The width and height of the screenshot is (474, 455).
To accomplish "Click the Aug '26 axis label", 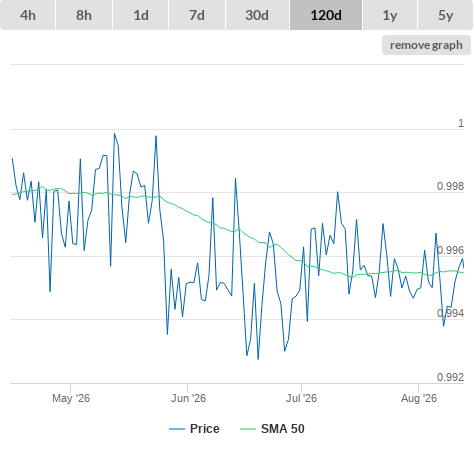I will coord(419,398).
